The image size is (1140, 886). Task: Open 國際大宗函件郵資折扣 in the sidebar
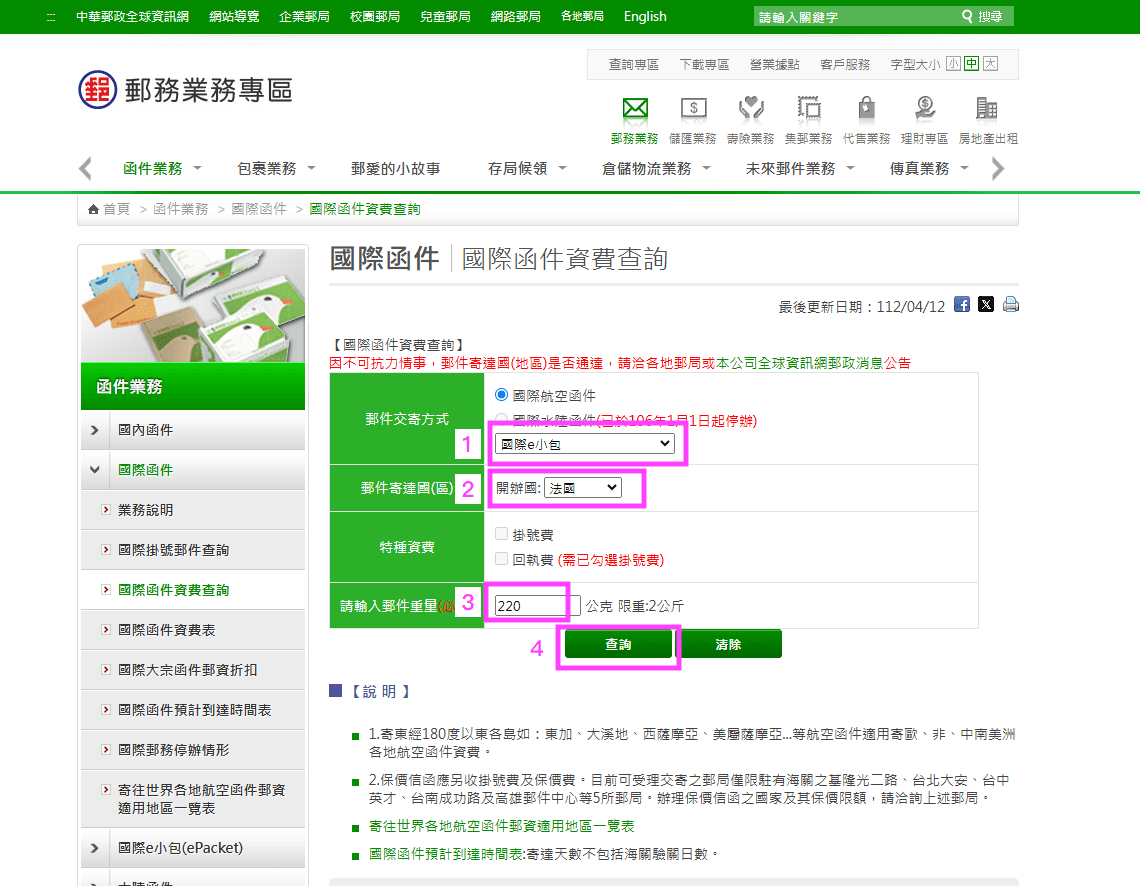pyautogui.click(x=187, y=670)
